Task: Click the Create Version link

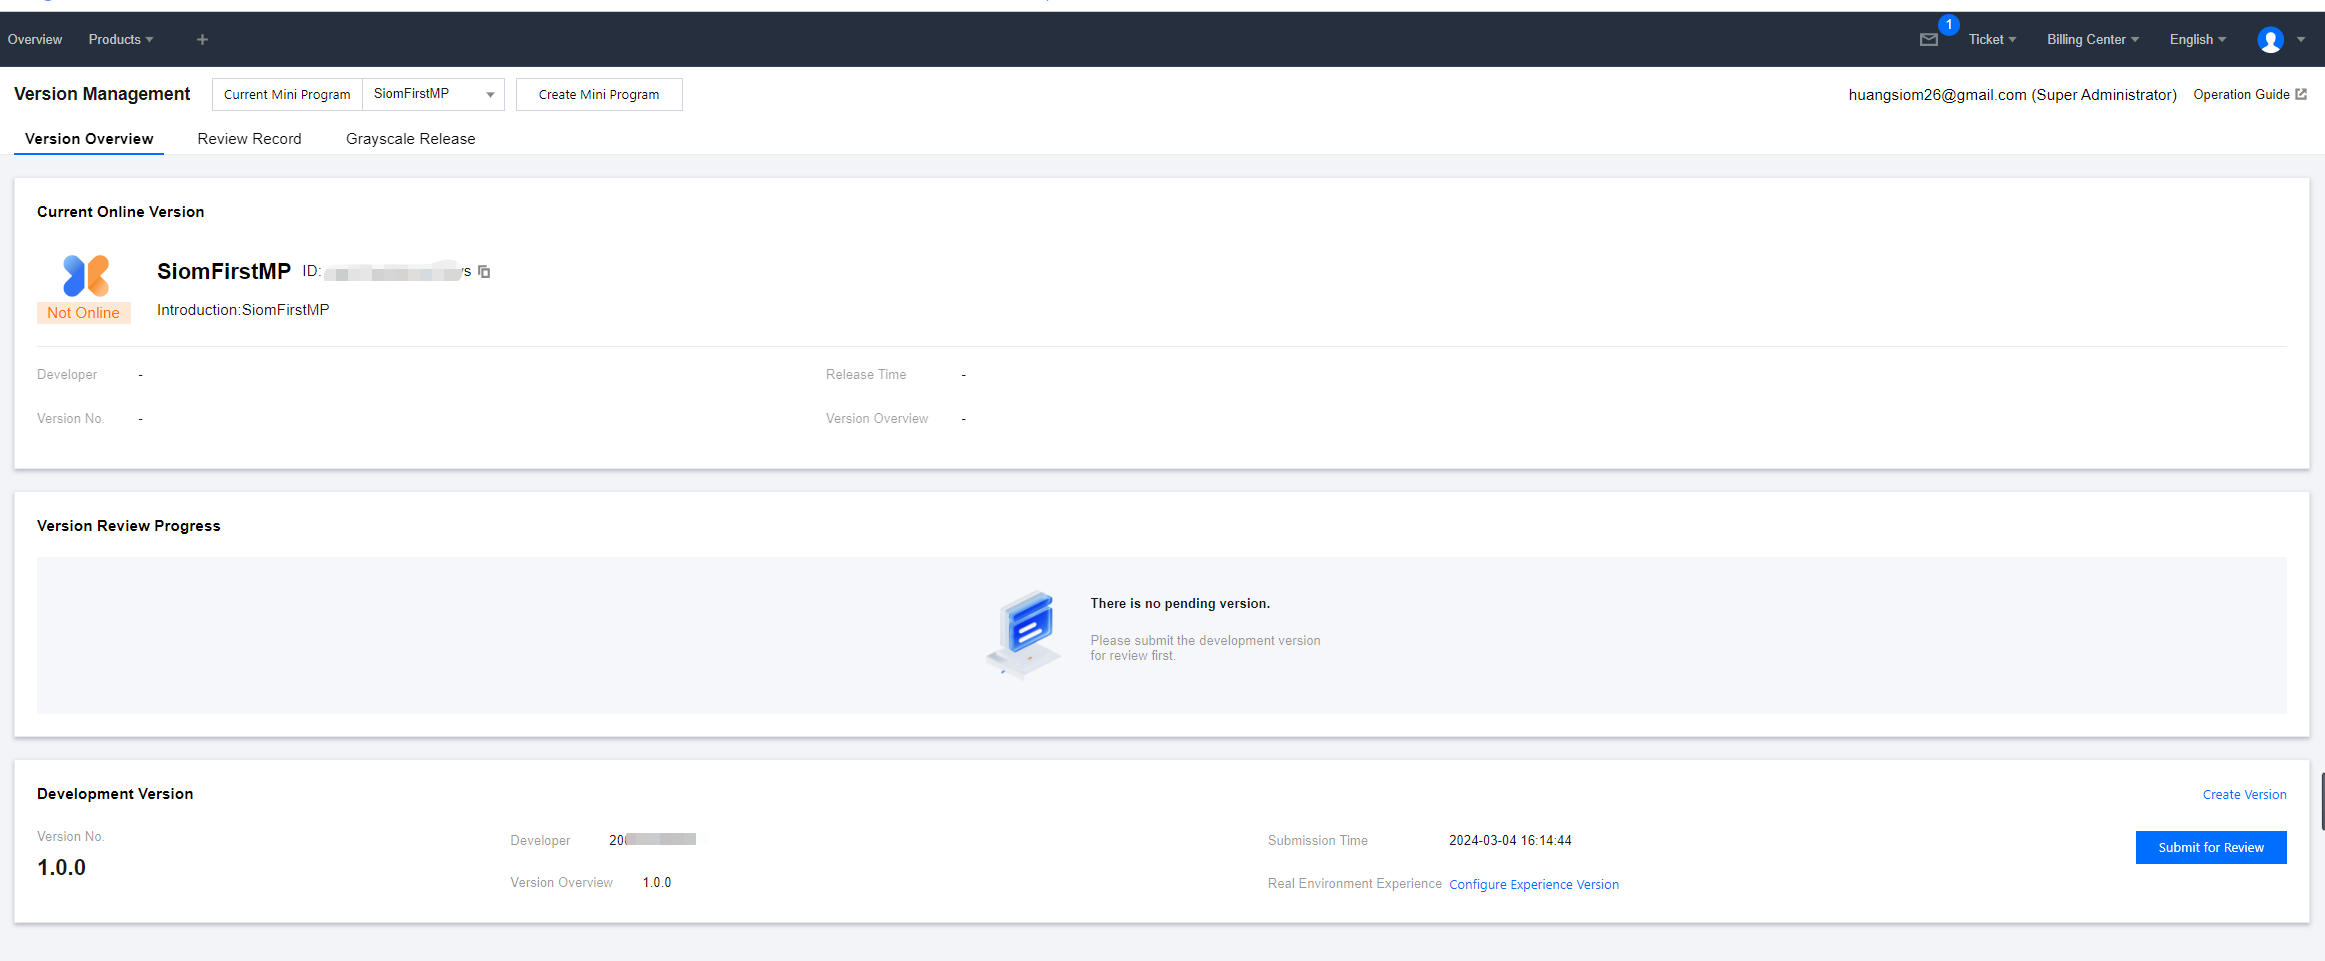Action: click(2244, 794)
